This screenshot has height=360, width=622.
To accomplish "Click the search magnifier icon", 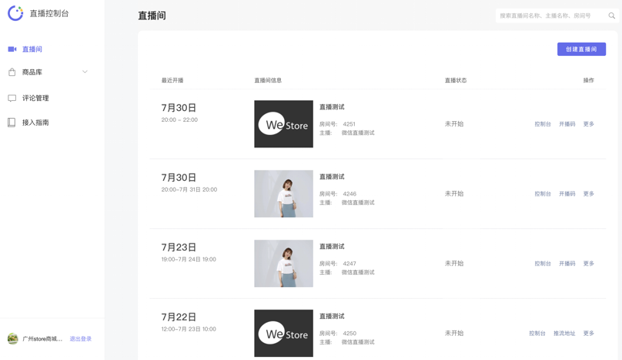I will point(612,16).
